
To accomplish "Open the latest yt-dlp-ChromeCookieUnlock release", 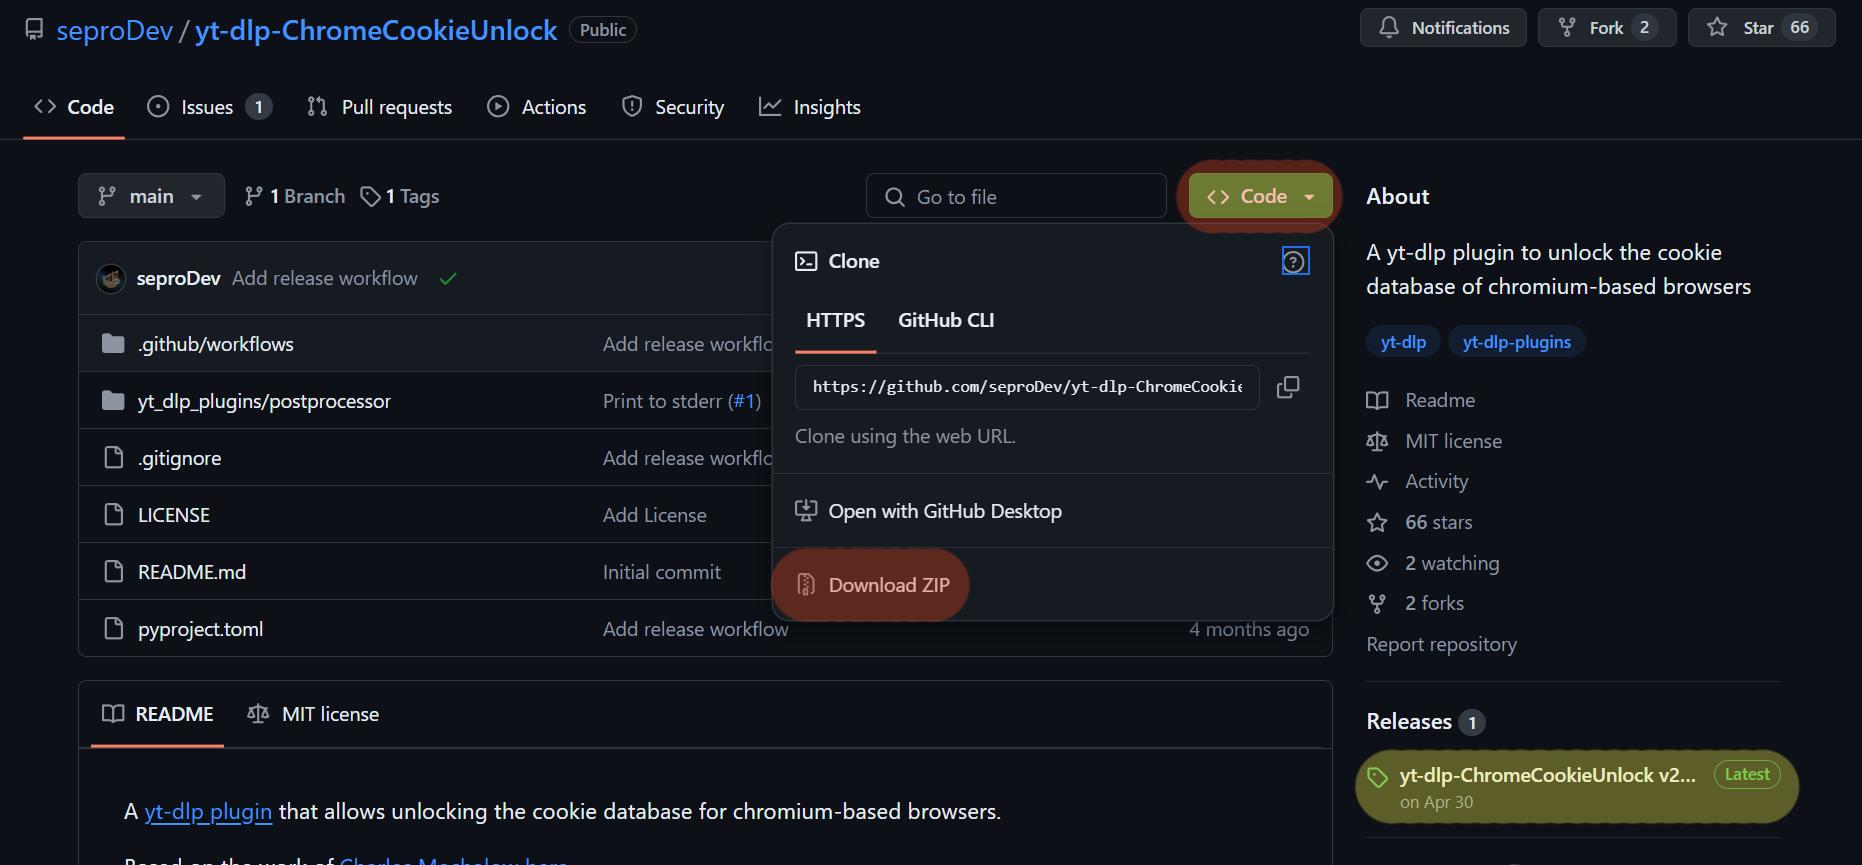I will click(x=1547, y=775).
